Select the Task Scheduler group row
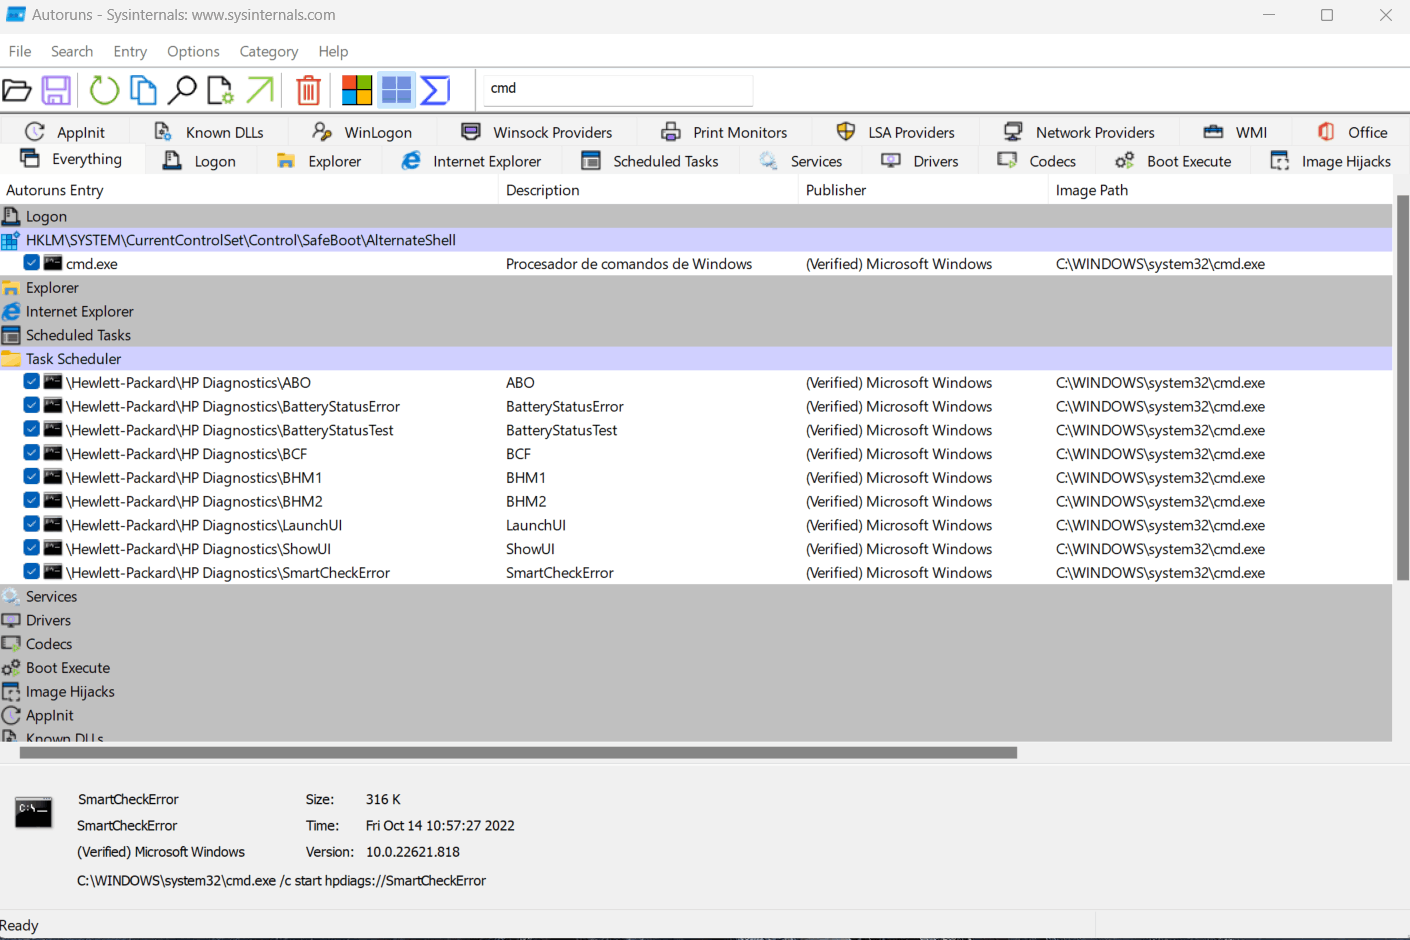Screen dimensions: 1410x940 pos(696,359)
